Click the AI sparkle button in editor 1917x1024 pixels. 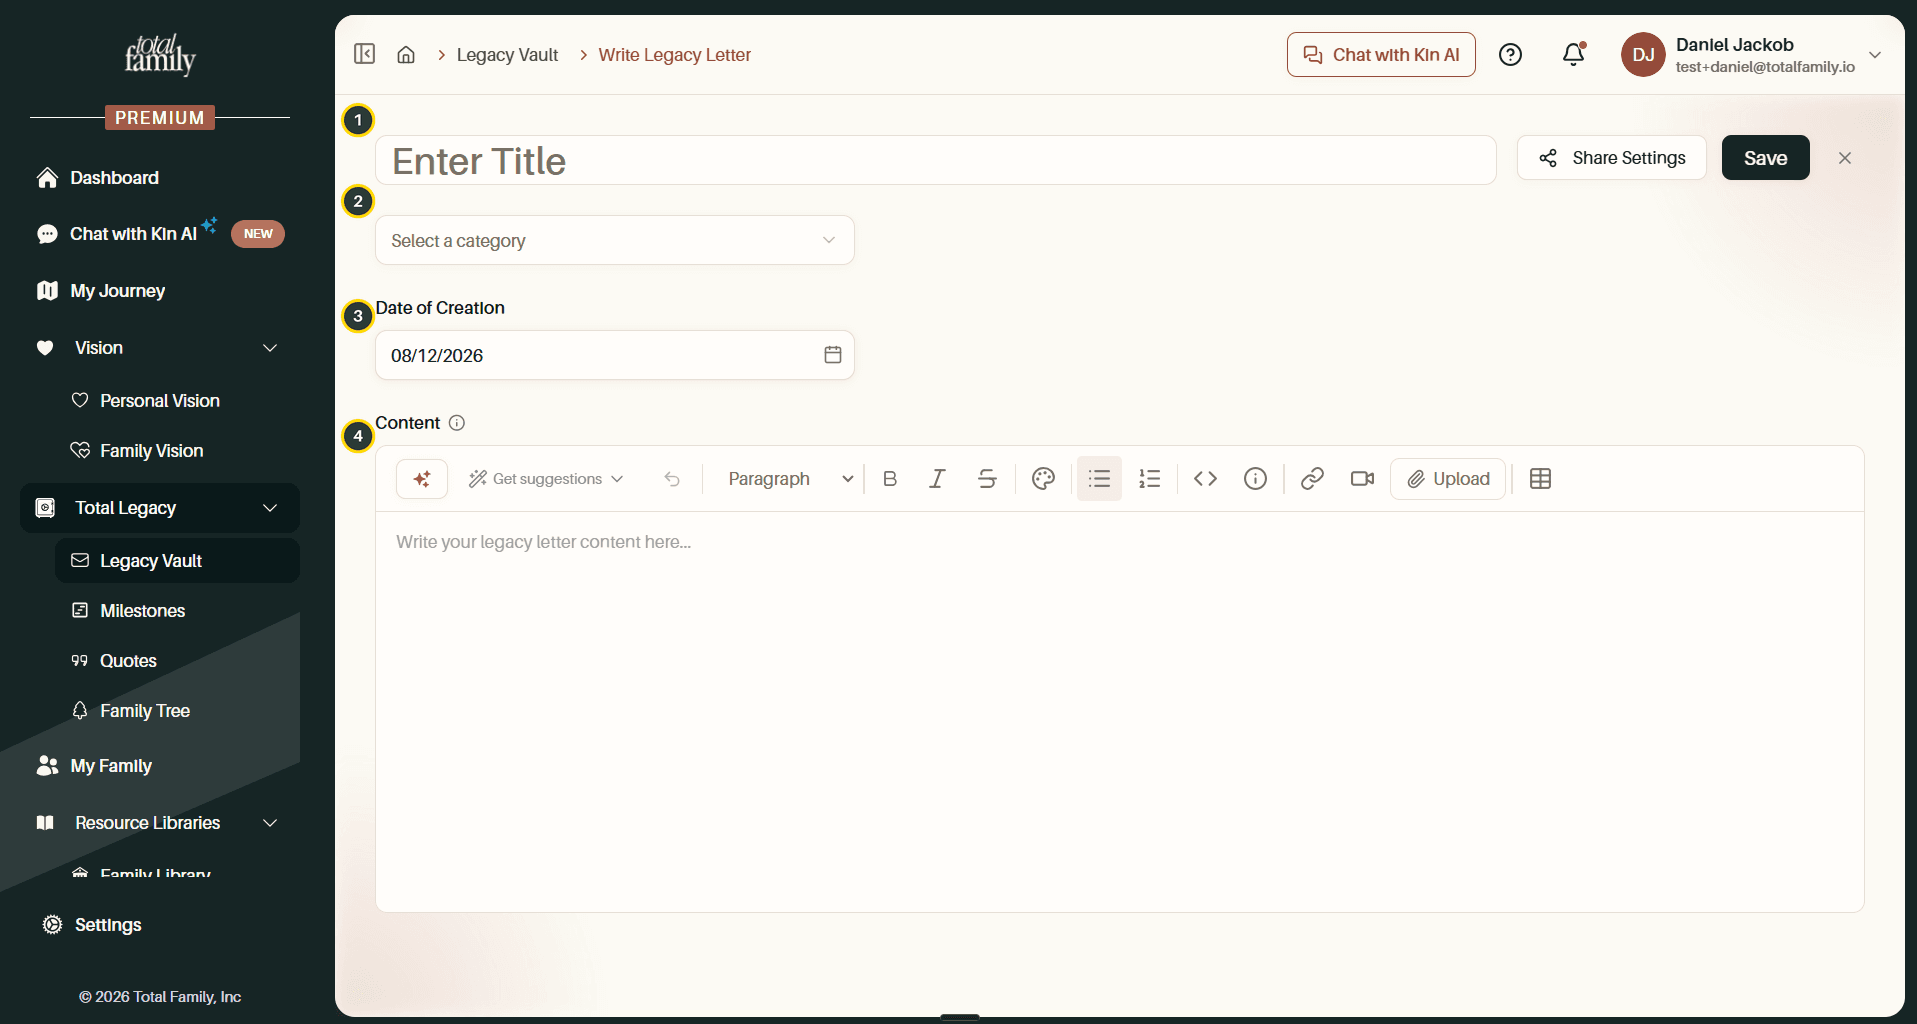tap(422, 479)
